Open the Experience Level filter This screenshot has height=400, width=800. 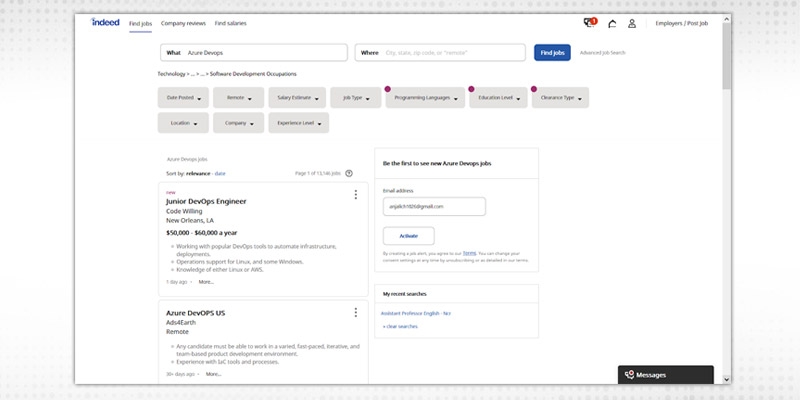(x=298, y=123)
